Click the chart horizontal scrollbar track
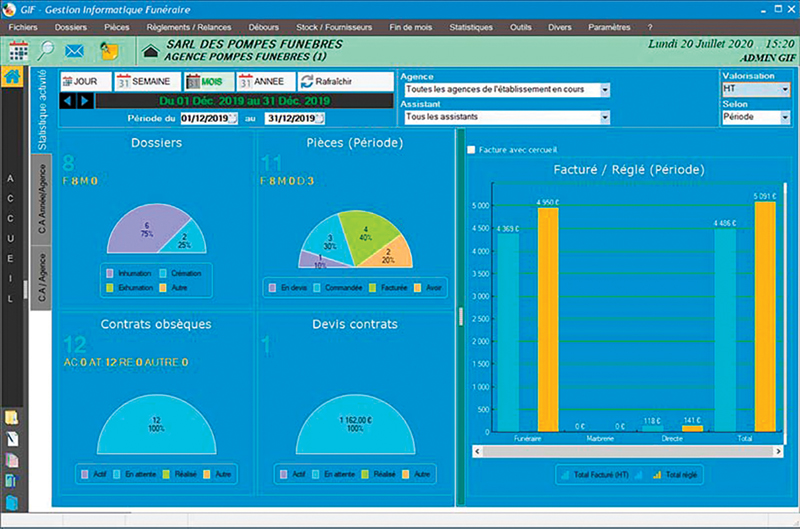Viewport: 800px width, 529px height. click(628, 451)
